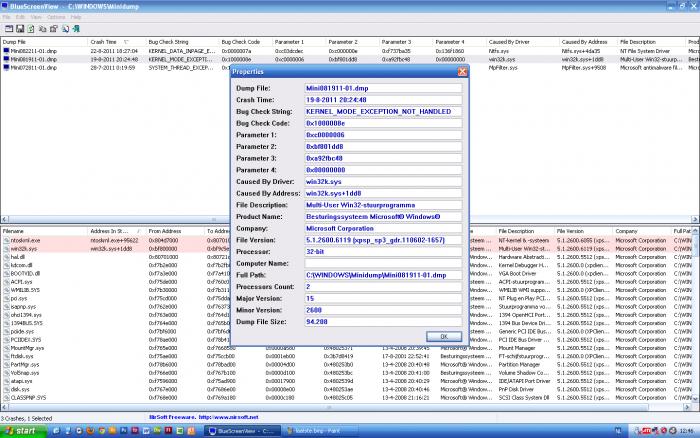
Task: Sort by the Caused By Driver column header
Action: (522, 42)
